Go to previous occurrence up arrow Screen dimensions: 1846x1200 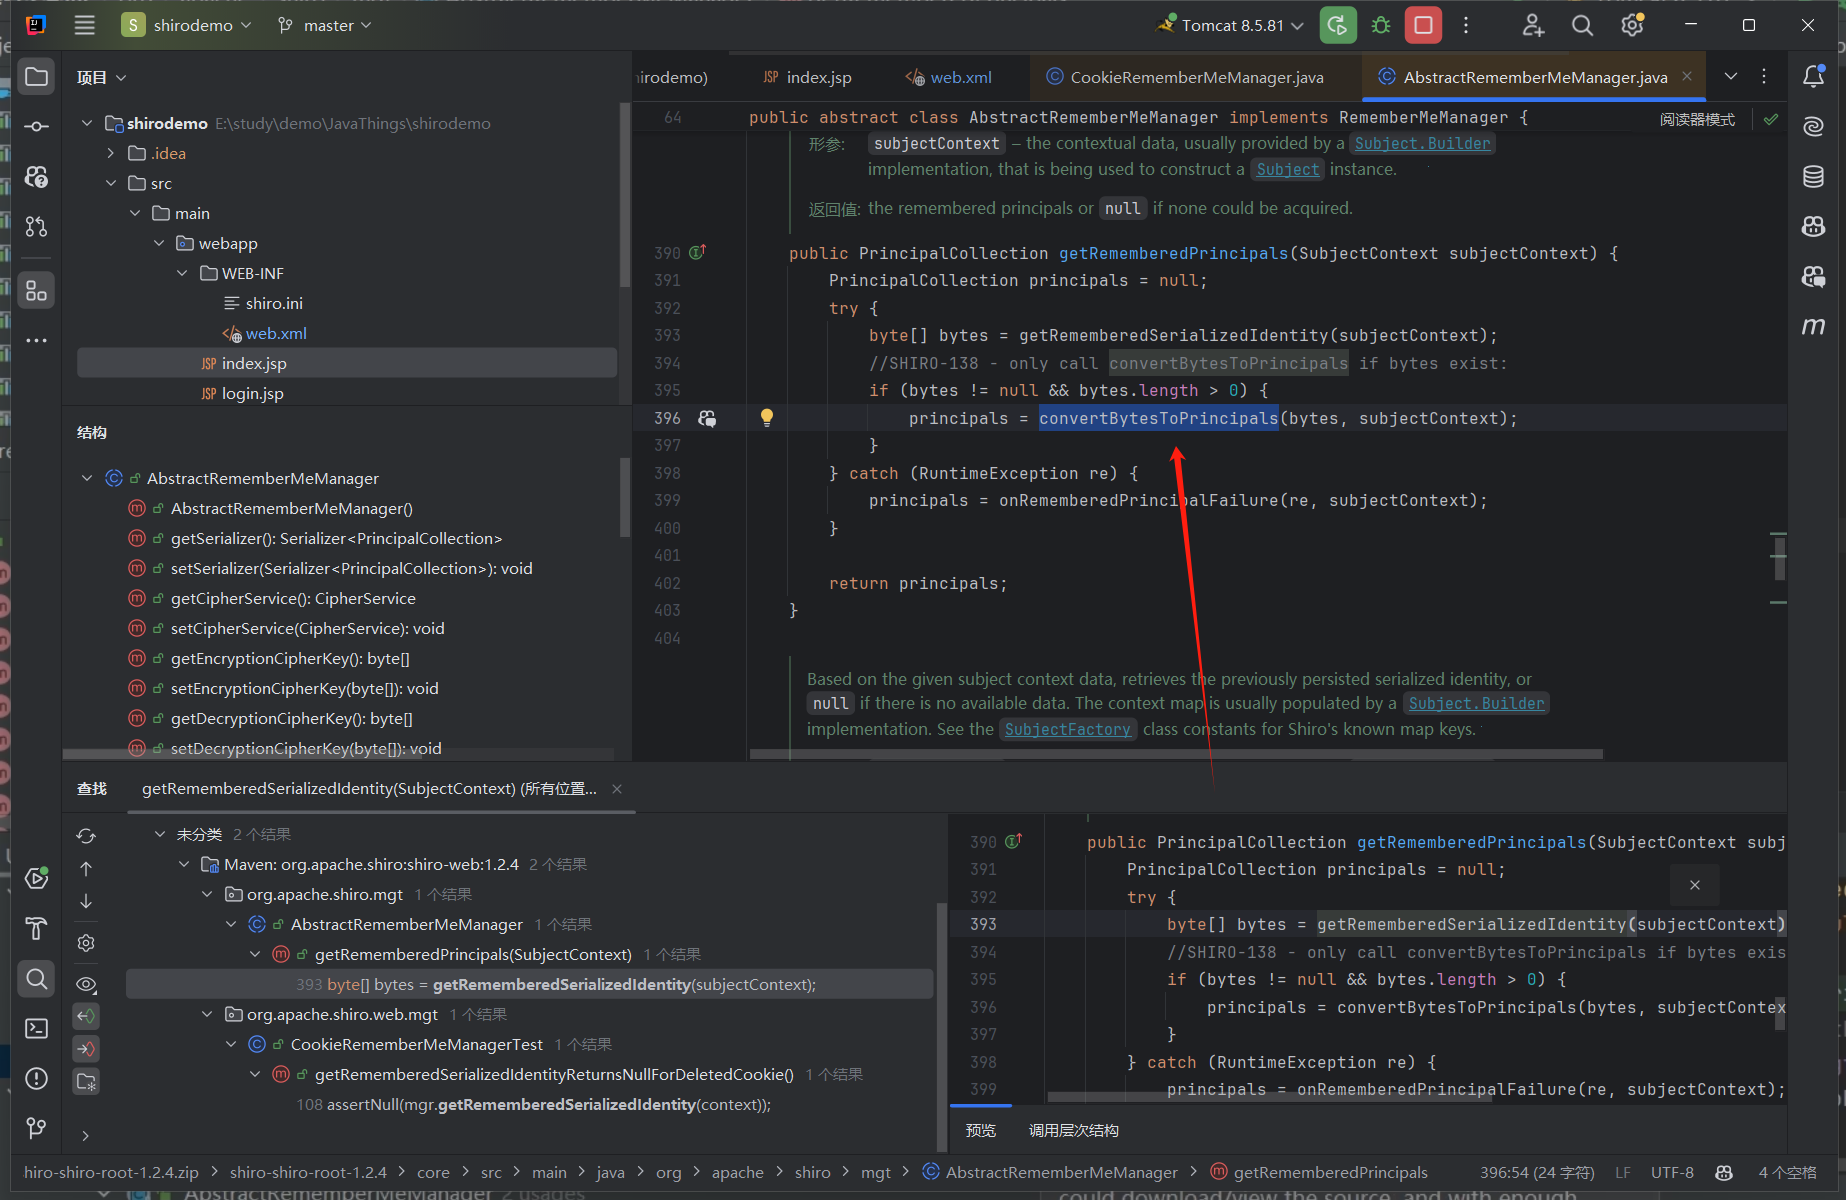pos(86,869)
